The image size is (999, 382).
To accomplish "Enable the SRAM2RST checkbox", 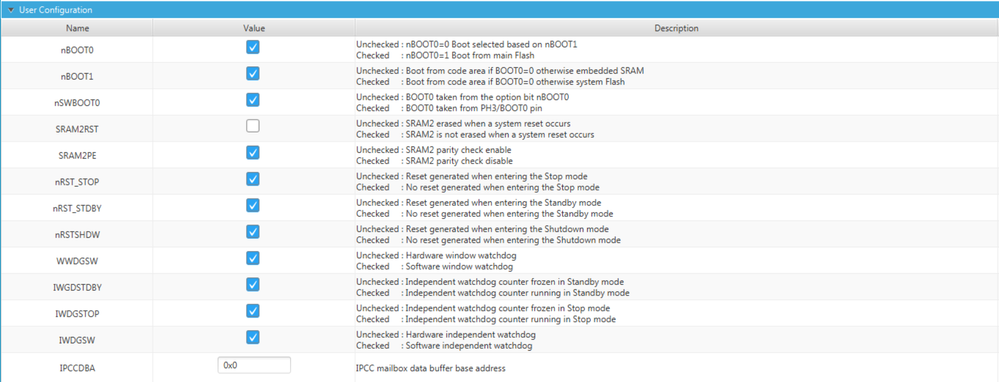I will pos(253,126).
